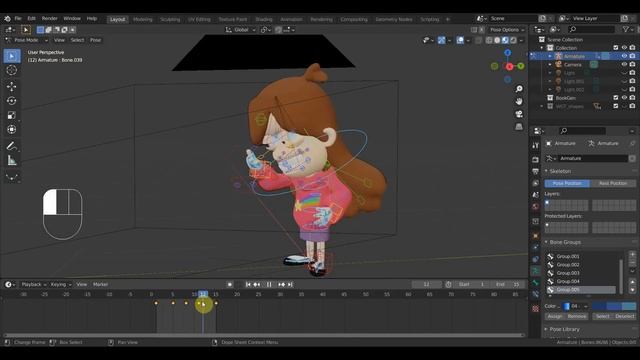The width and height of the screenshot is (640, 360).
Task: Click the outliner search field
Action: pyautogui.click(x=591, y=29)
